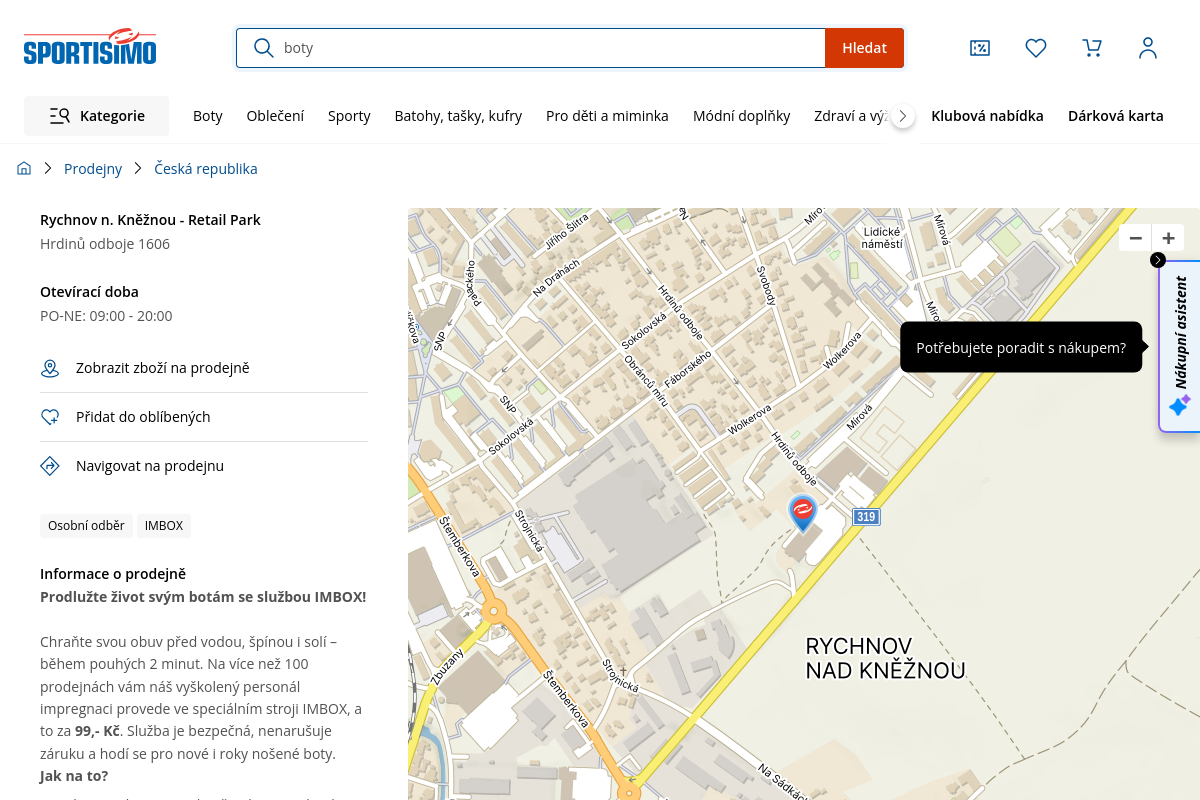Image resolution: width=1200 pixels, height=800 pixels.
Task: Expand the Kategorie menu
Action: 97,116
